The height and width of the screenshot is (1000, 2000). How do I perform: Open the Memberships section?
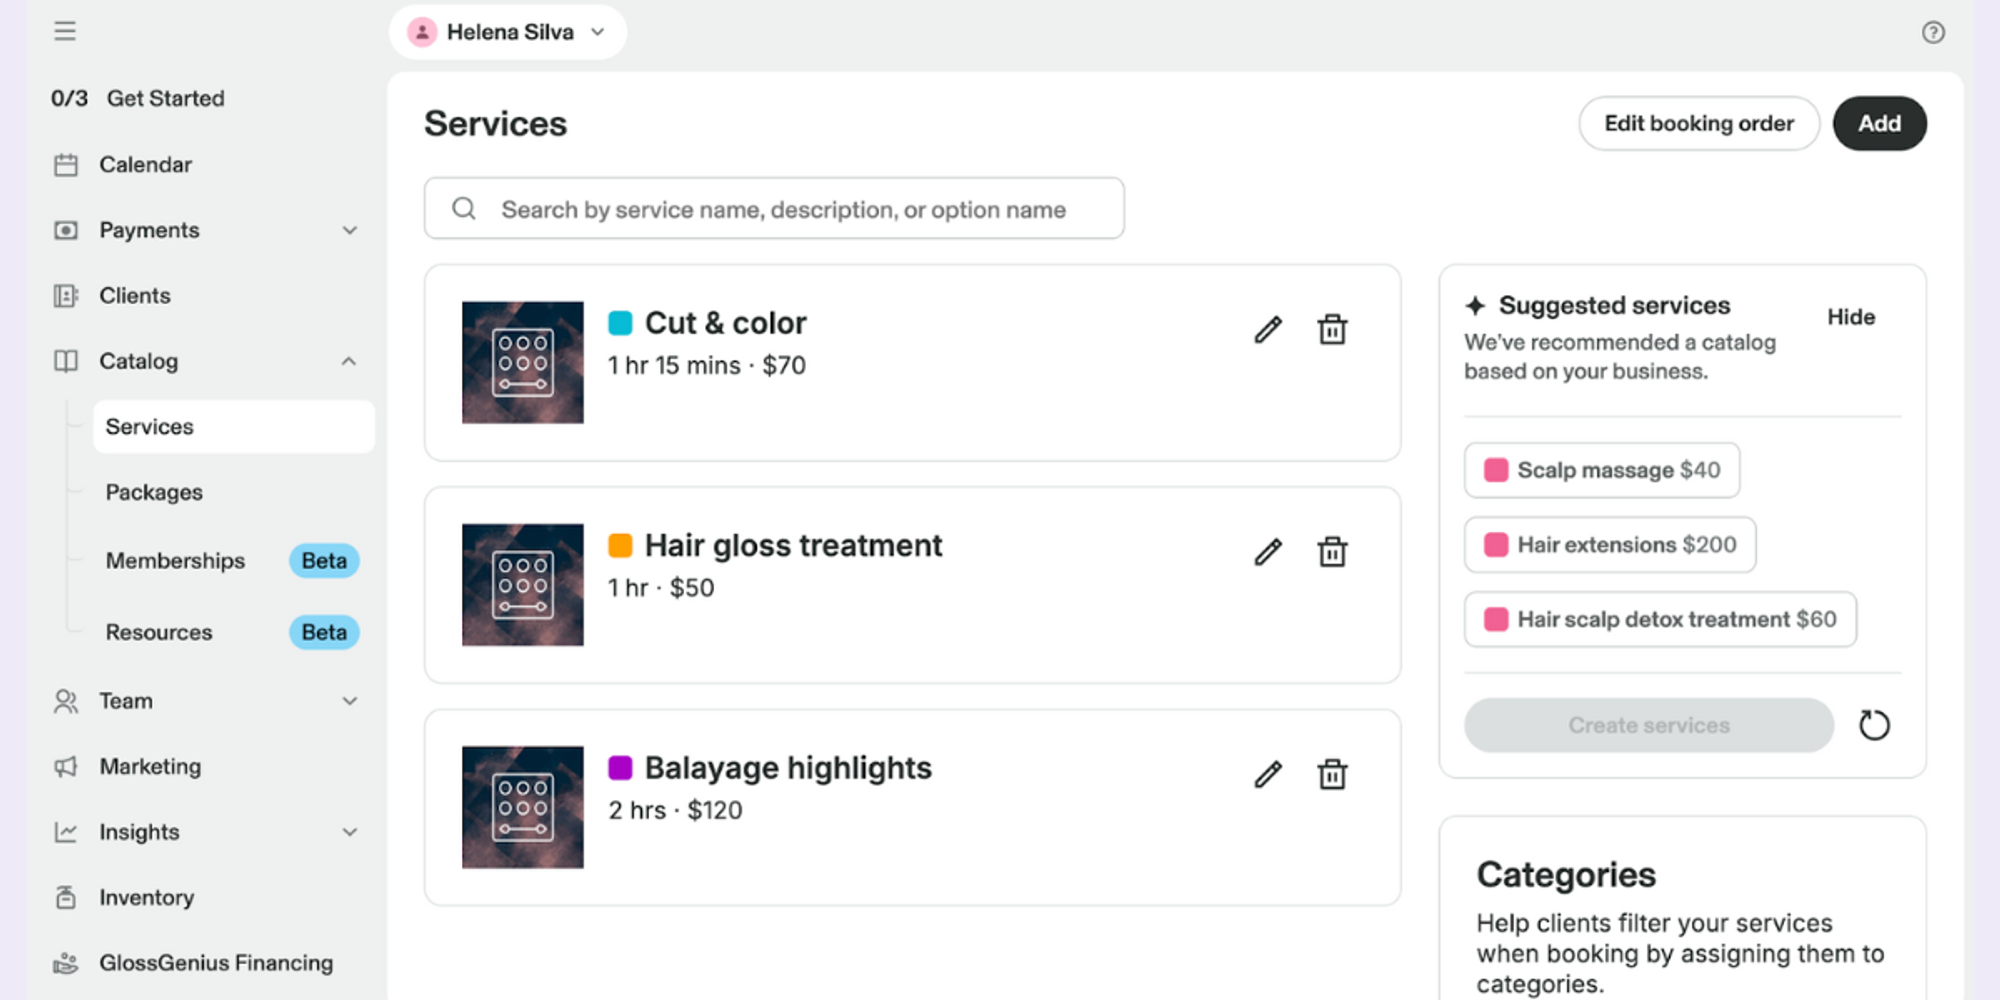coord(175,561)
